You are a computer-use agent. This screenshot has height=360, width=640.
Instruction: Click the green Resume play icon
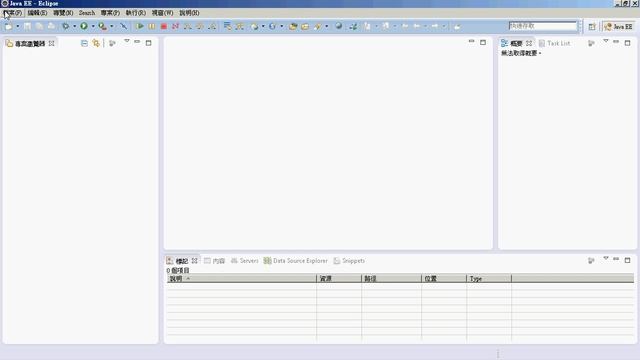coord(140,27)
